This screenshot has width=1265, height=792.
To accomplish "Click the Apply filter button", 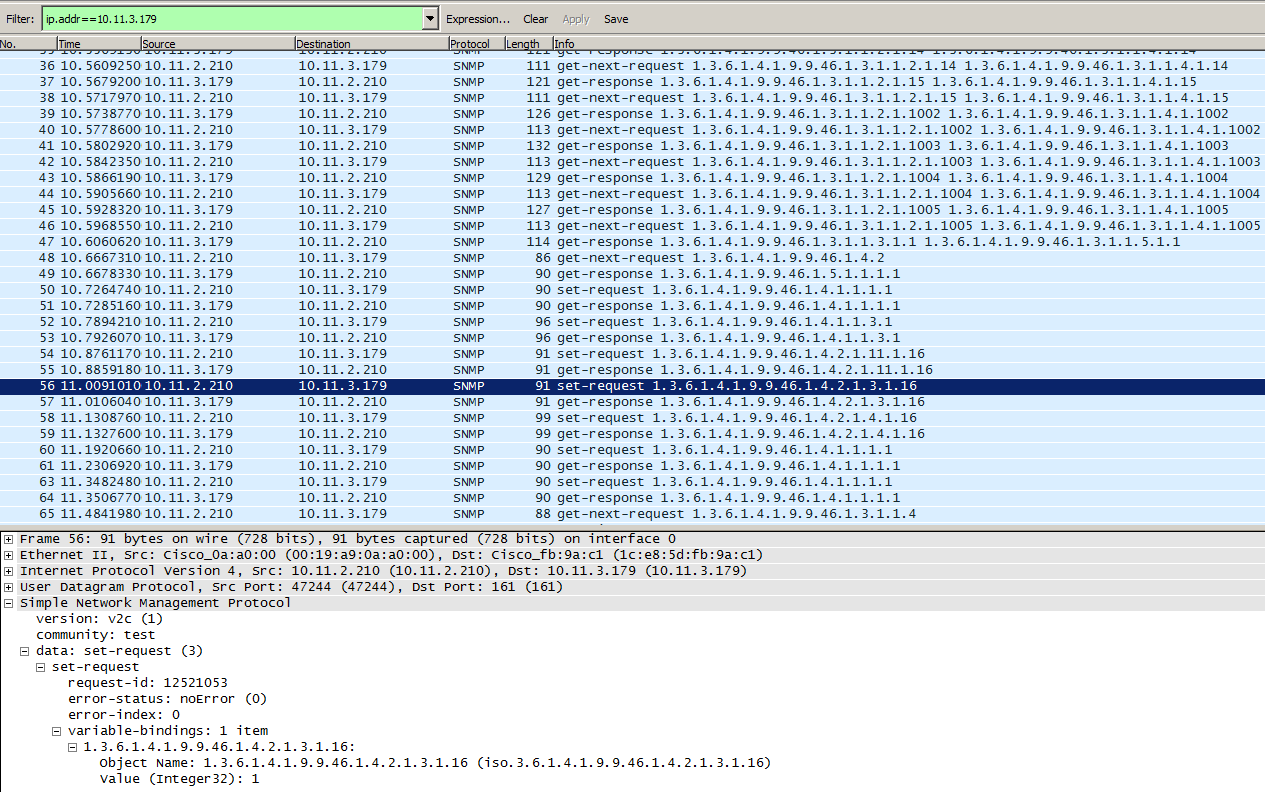I will [576, 19].
